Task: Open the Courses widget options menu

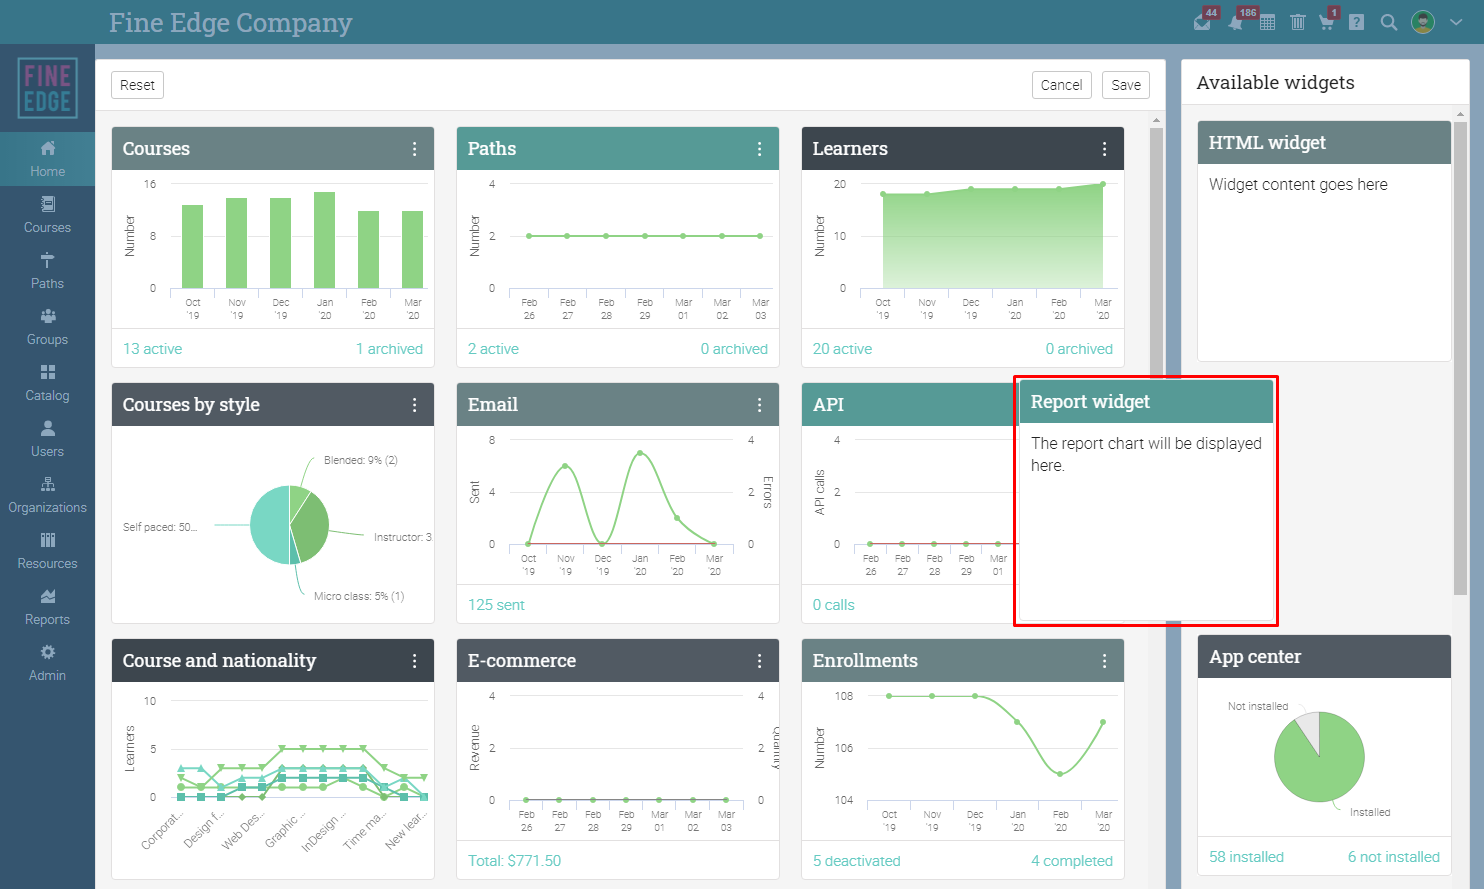Action: pos(414,149)
